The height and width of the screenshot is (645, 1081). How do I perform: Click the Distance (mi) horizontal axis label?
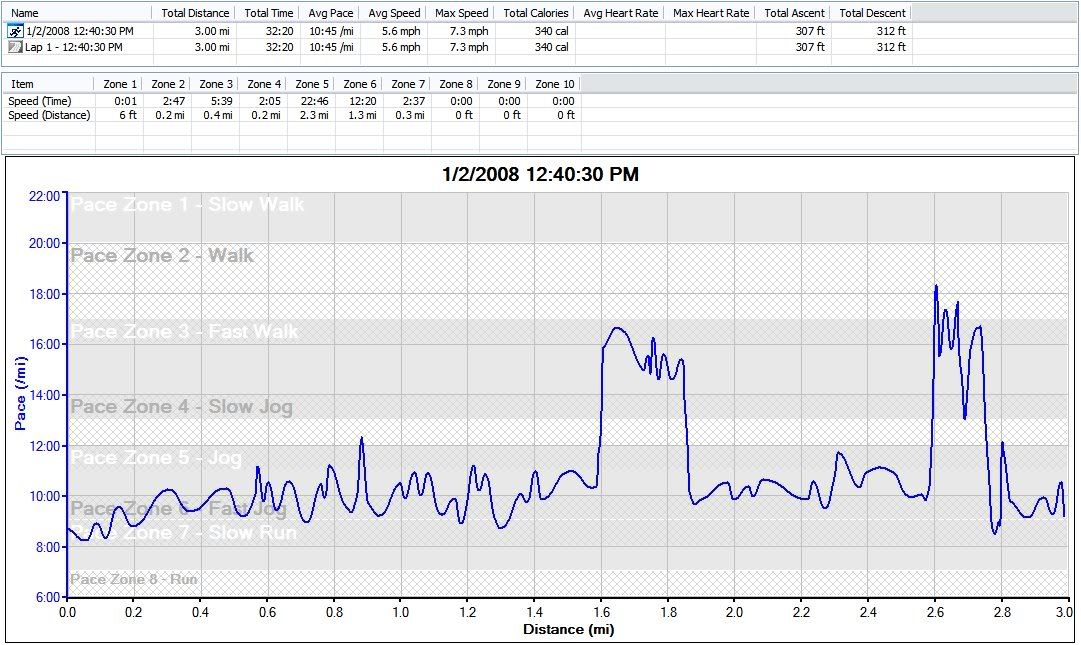(x=568, y=630)
